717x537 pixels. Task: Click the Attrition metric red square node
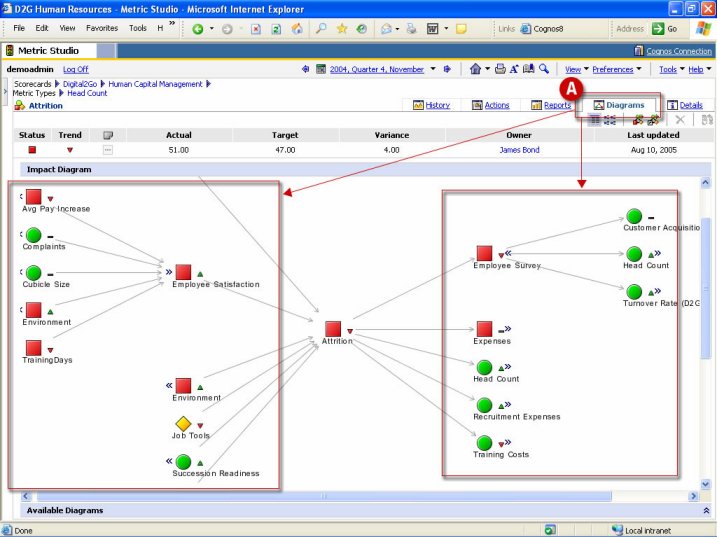[x=333, y=328]
